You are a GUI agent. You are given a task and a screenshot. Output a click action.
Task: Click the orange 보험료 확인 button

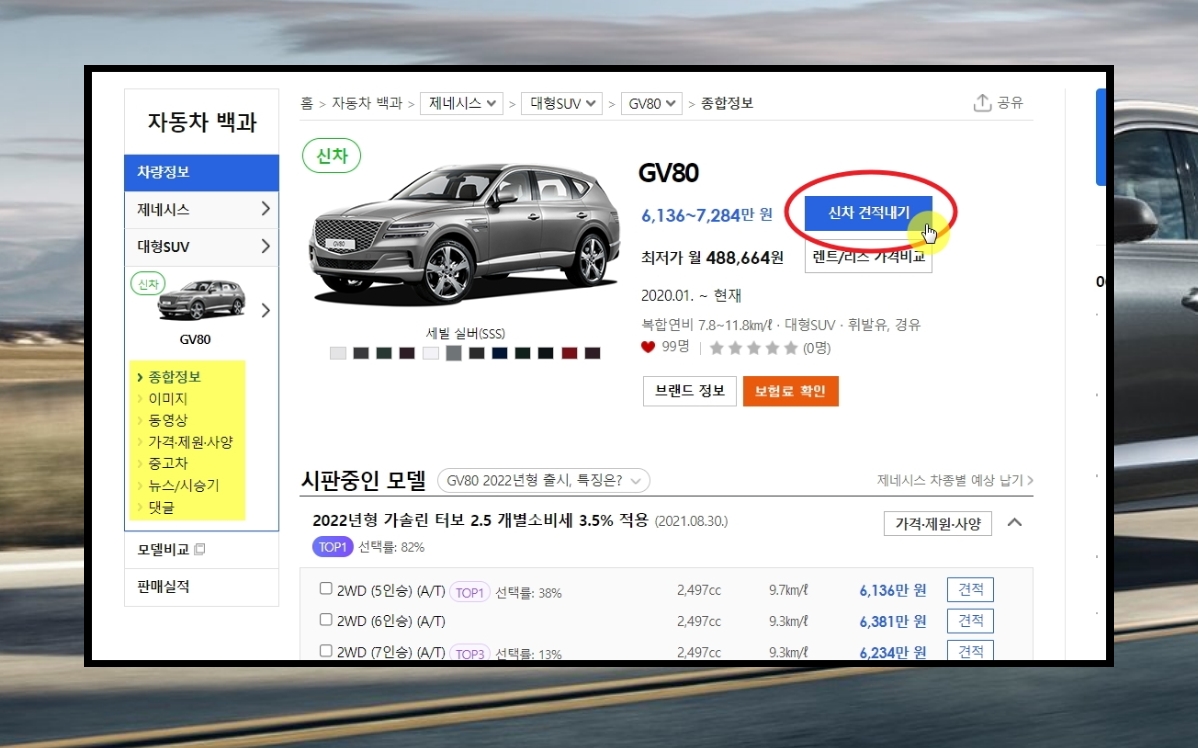(791, 391)
